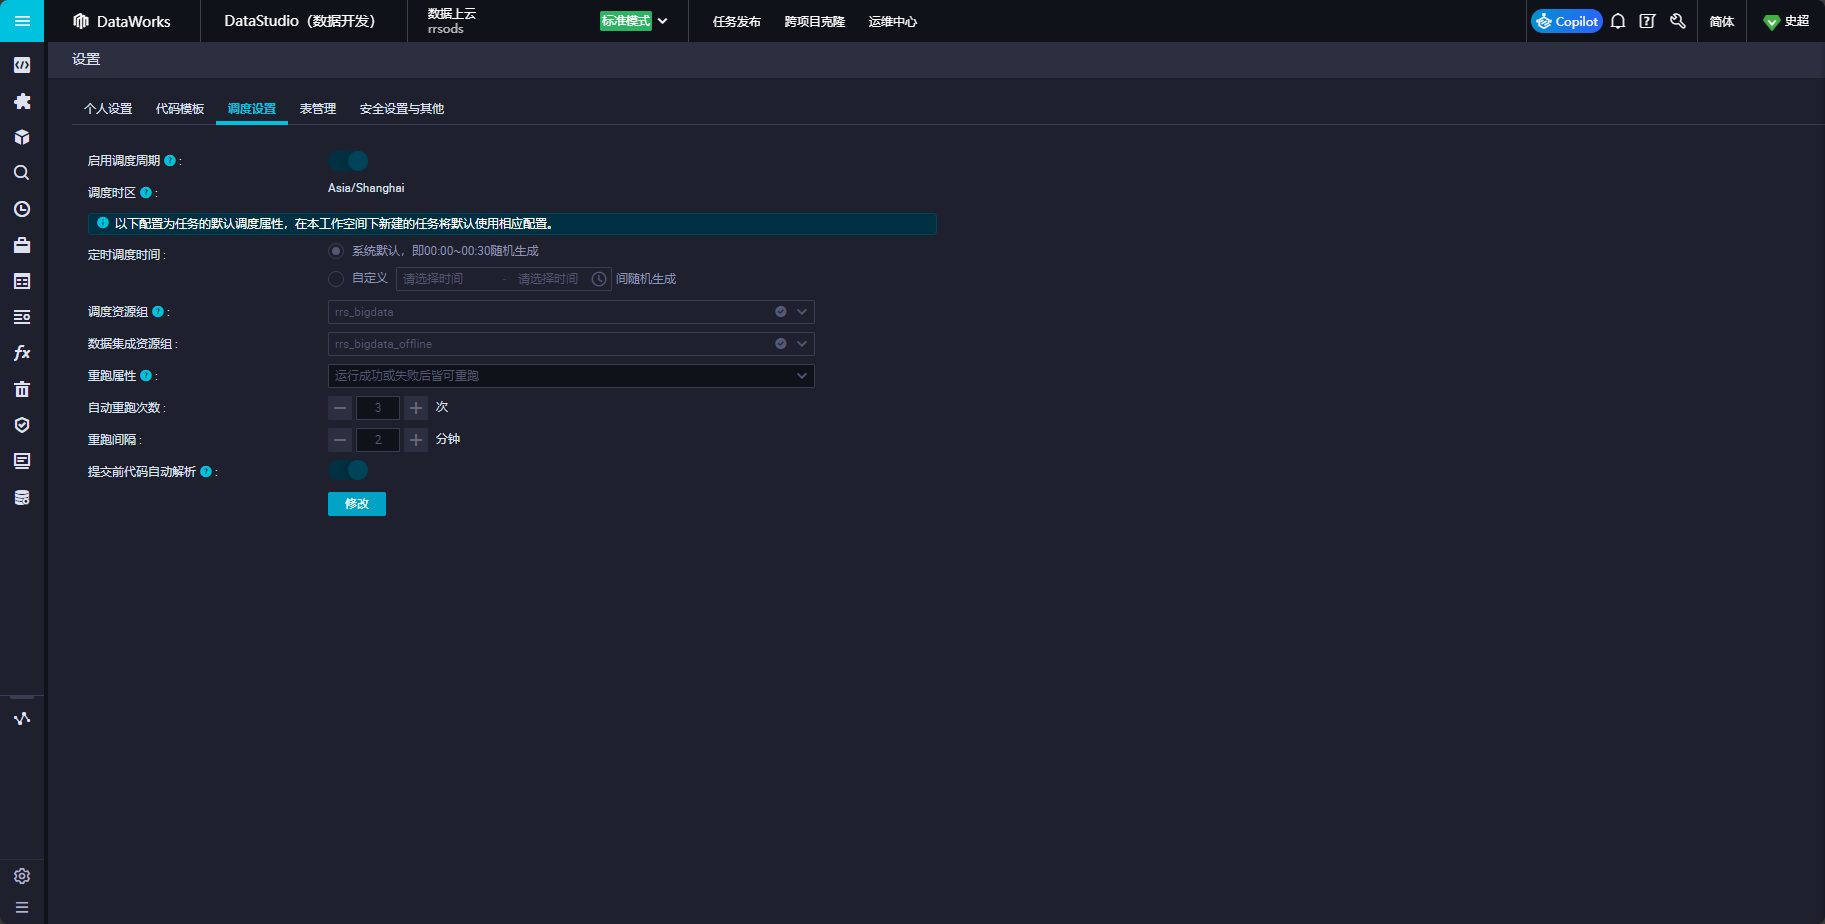Open the hamburger menu at top-left
Screen dimensions: 1825x924
click(x=22, y=21)
